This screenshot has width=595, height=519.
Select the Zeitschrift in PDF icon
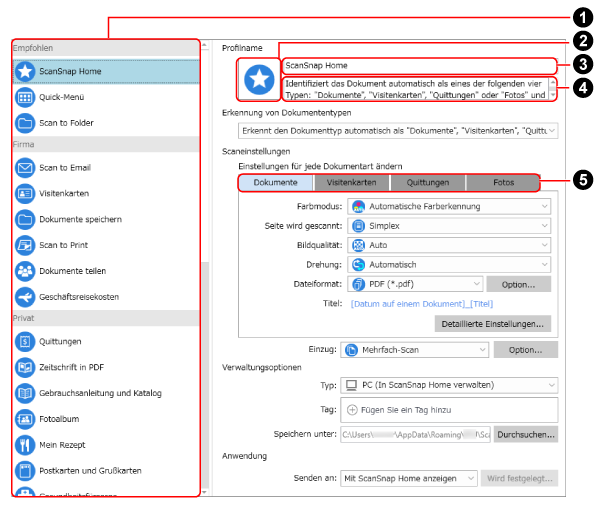[x=25, y=367]
